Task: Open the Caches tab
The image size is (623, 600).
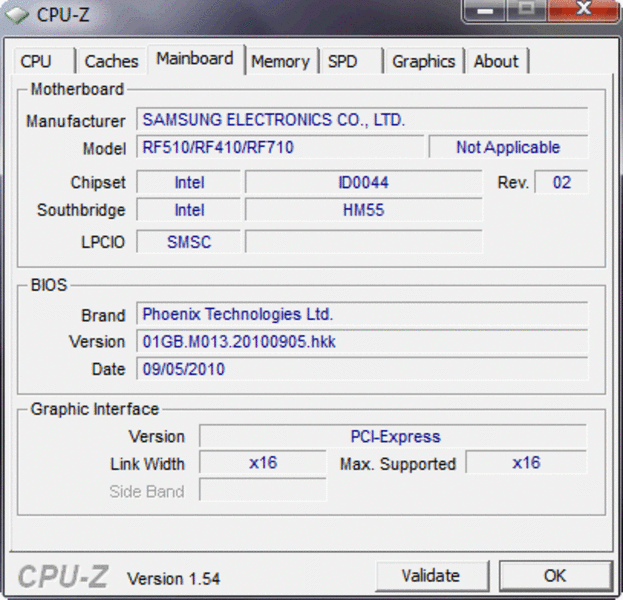Action: 112,61
